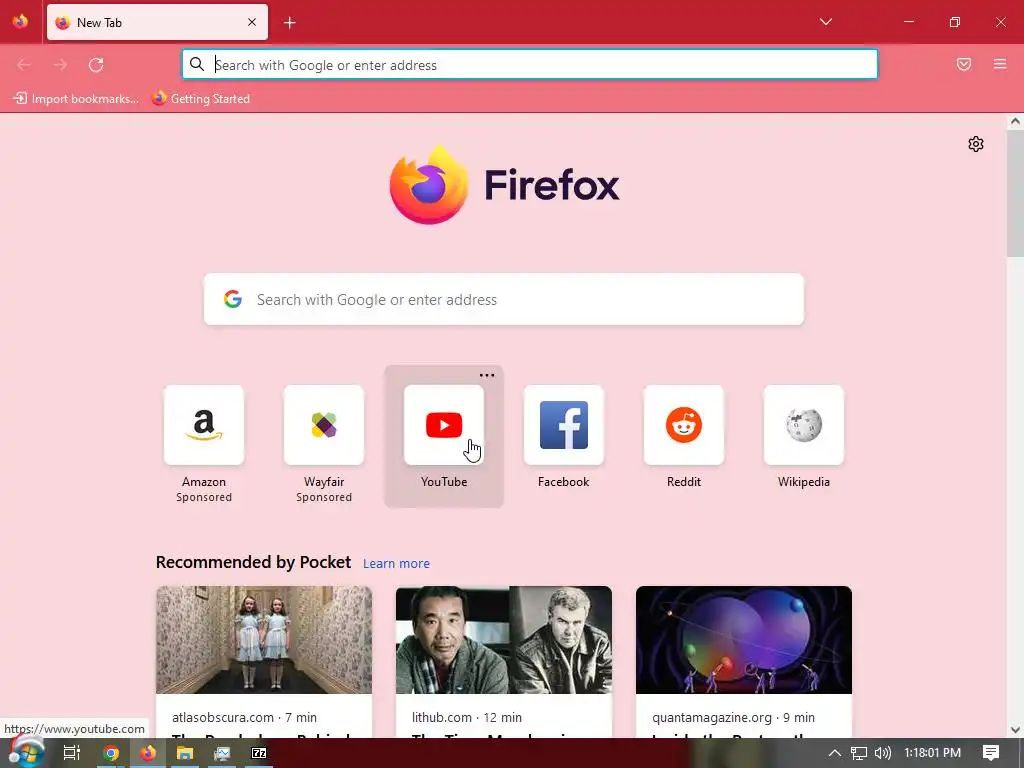This screenshot has width=1024, height=768.
Task: Open the quantamagazine.org article thumbnail
Action: coord(744,640)
